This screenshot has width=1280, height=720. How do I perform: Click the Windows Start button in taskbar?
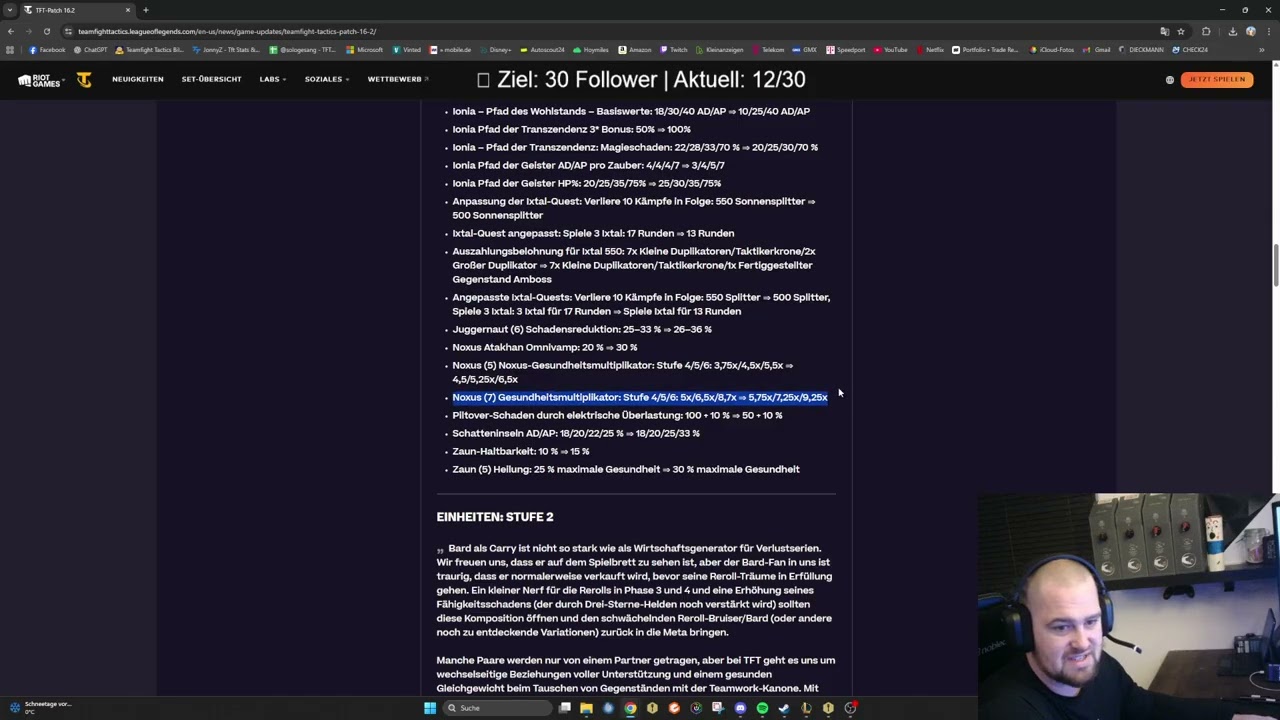click(430, 708)
